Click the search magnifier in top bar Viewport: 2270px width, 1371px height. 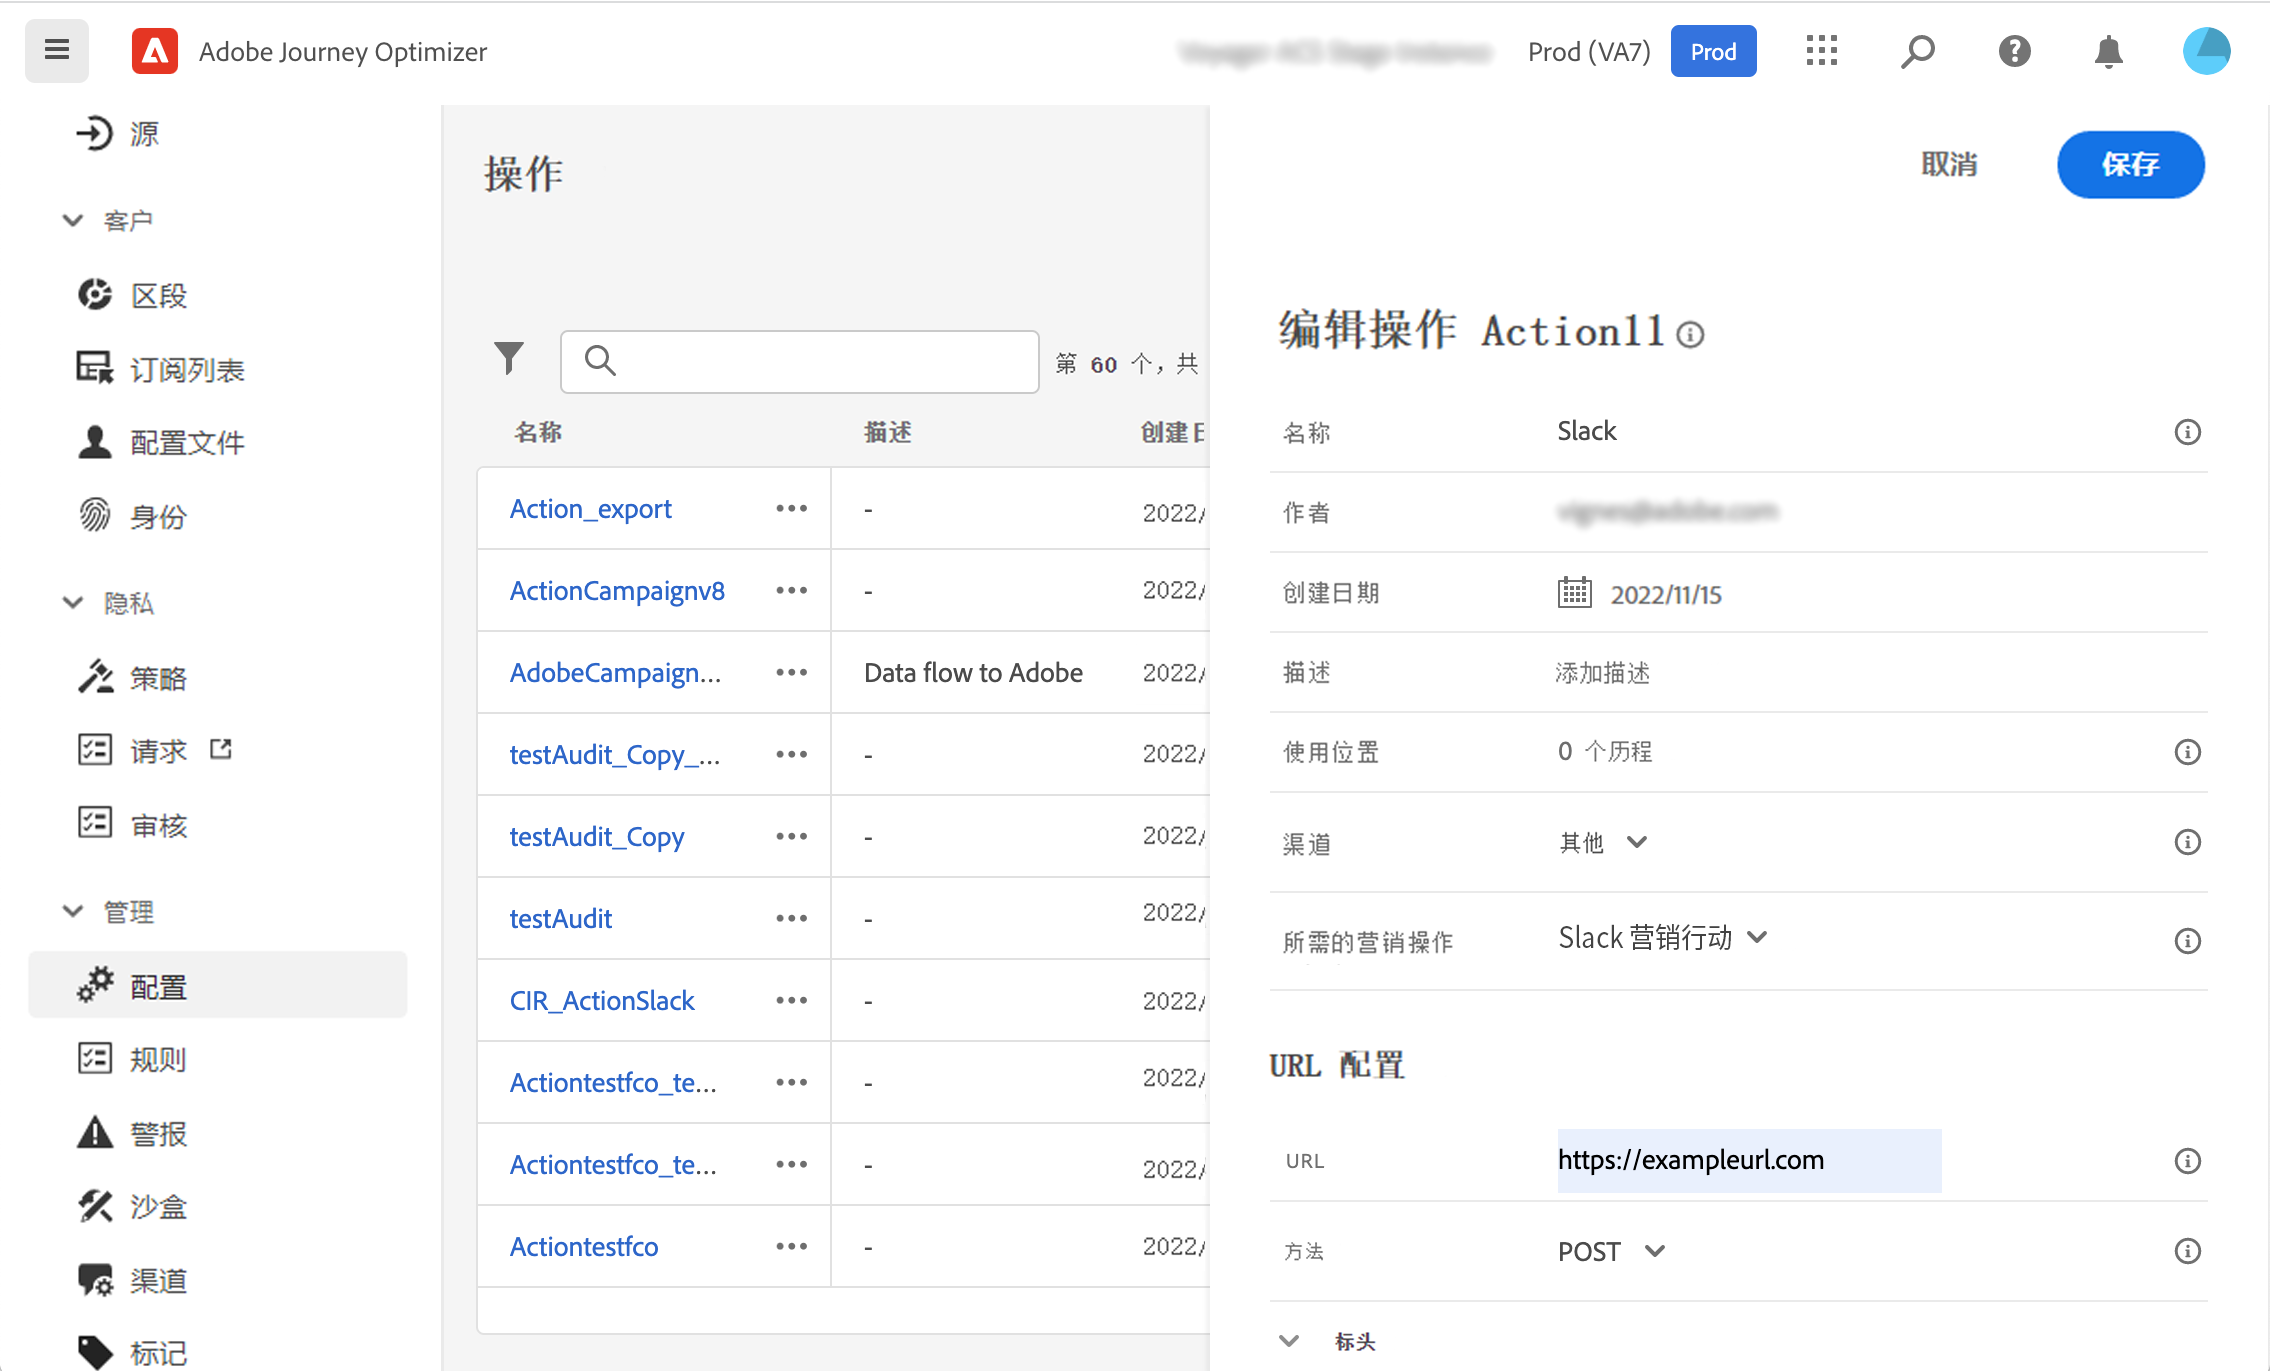1917,51
